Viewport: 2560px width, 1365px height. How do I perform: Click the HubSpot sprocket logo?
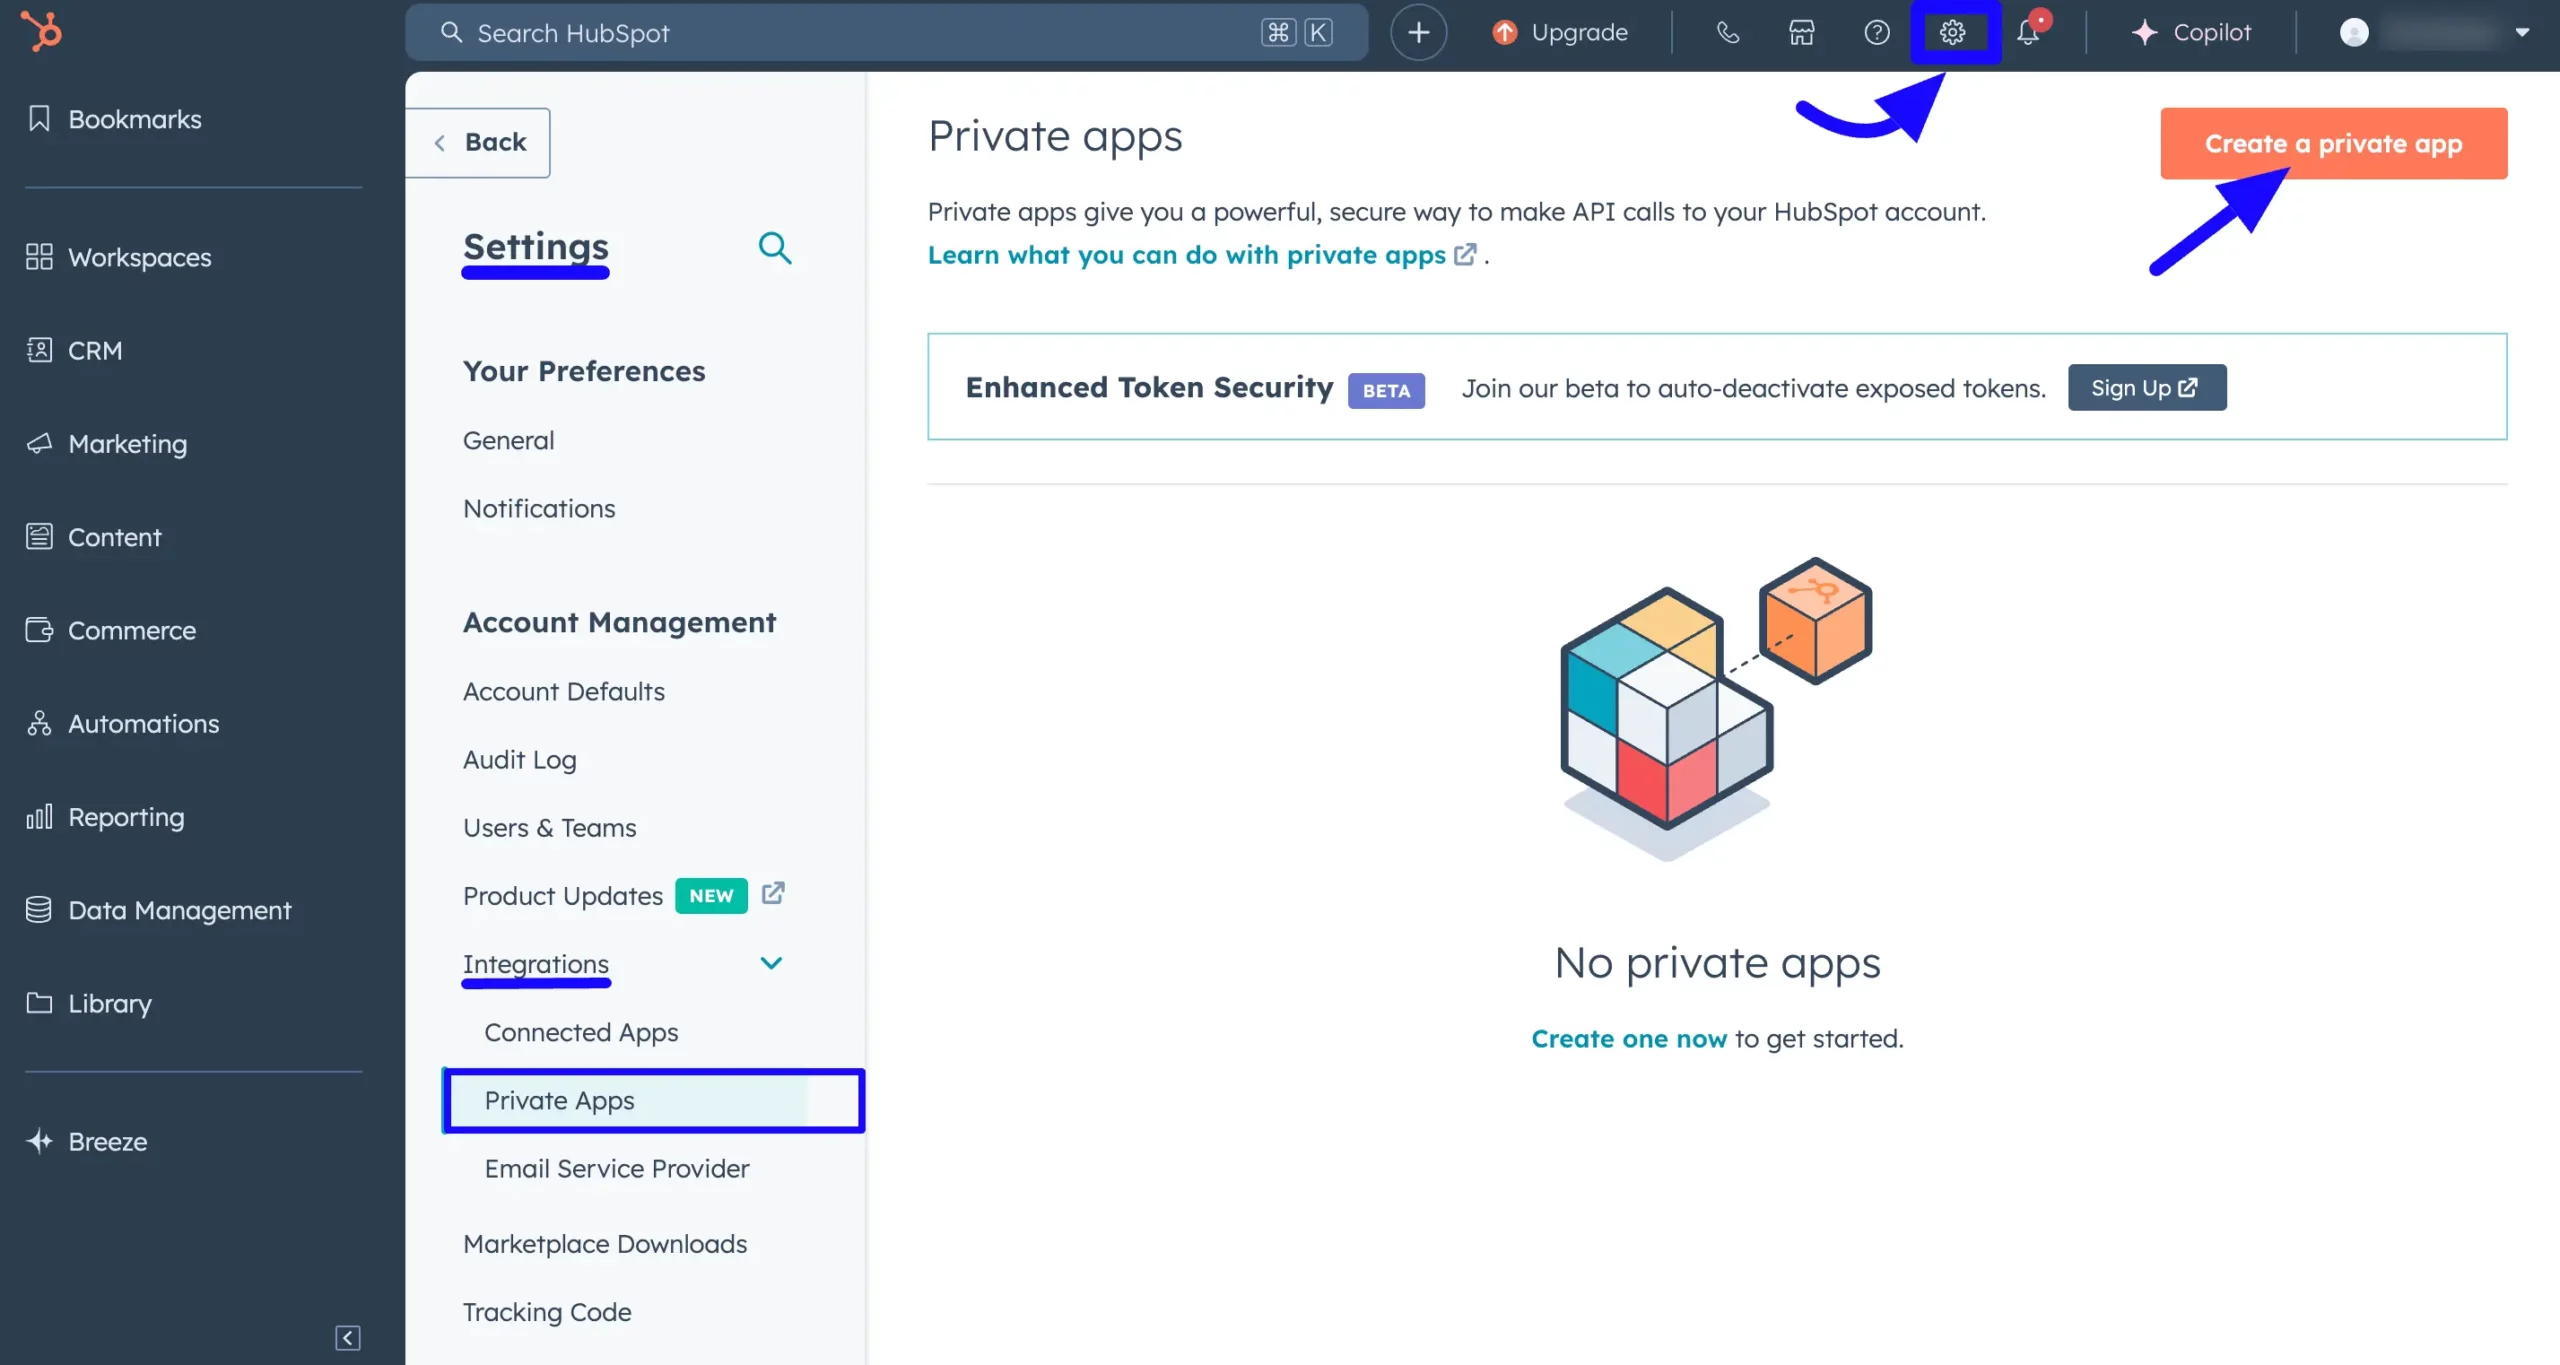click(x=42, y=31)
